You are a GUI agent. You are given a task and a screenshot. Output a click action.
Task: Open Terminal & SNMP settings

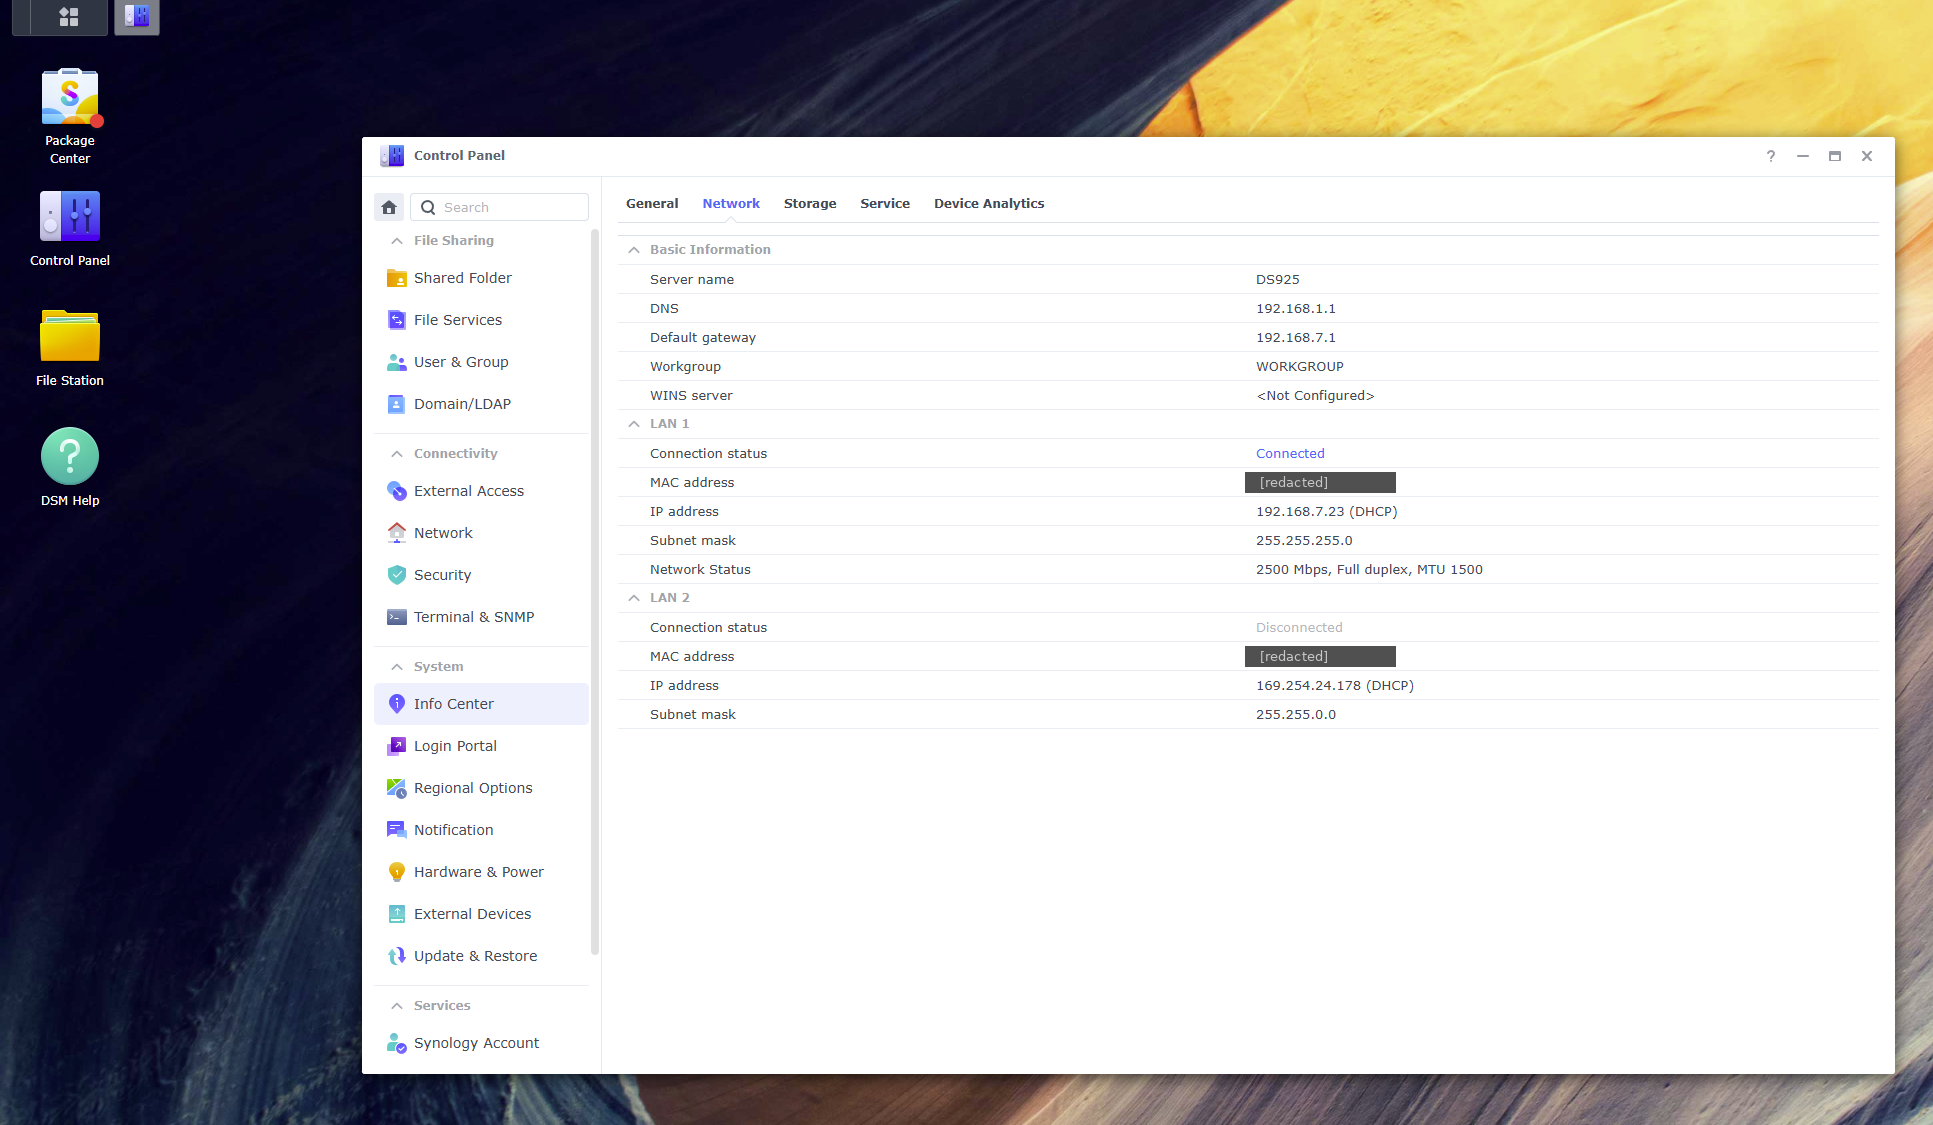(474, 616)
